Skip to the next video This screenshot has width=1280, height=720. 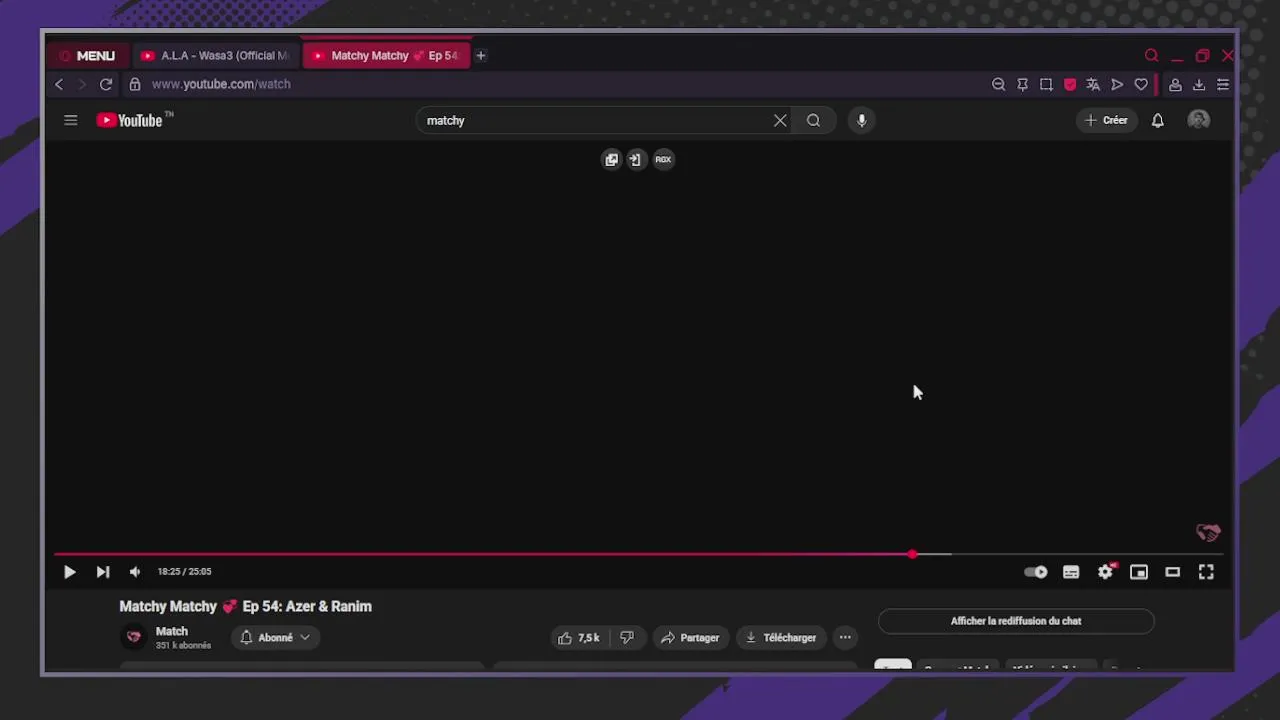(102, 572)
